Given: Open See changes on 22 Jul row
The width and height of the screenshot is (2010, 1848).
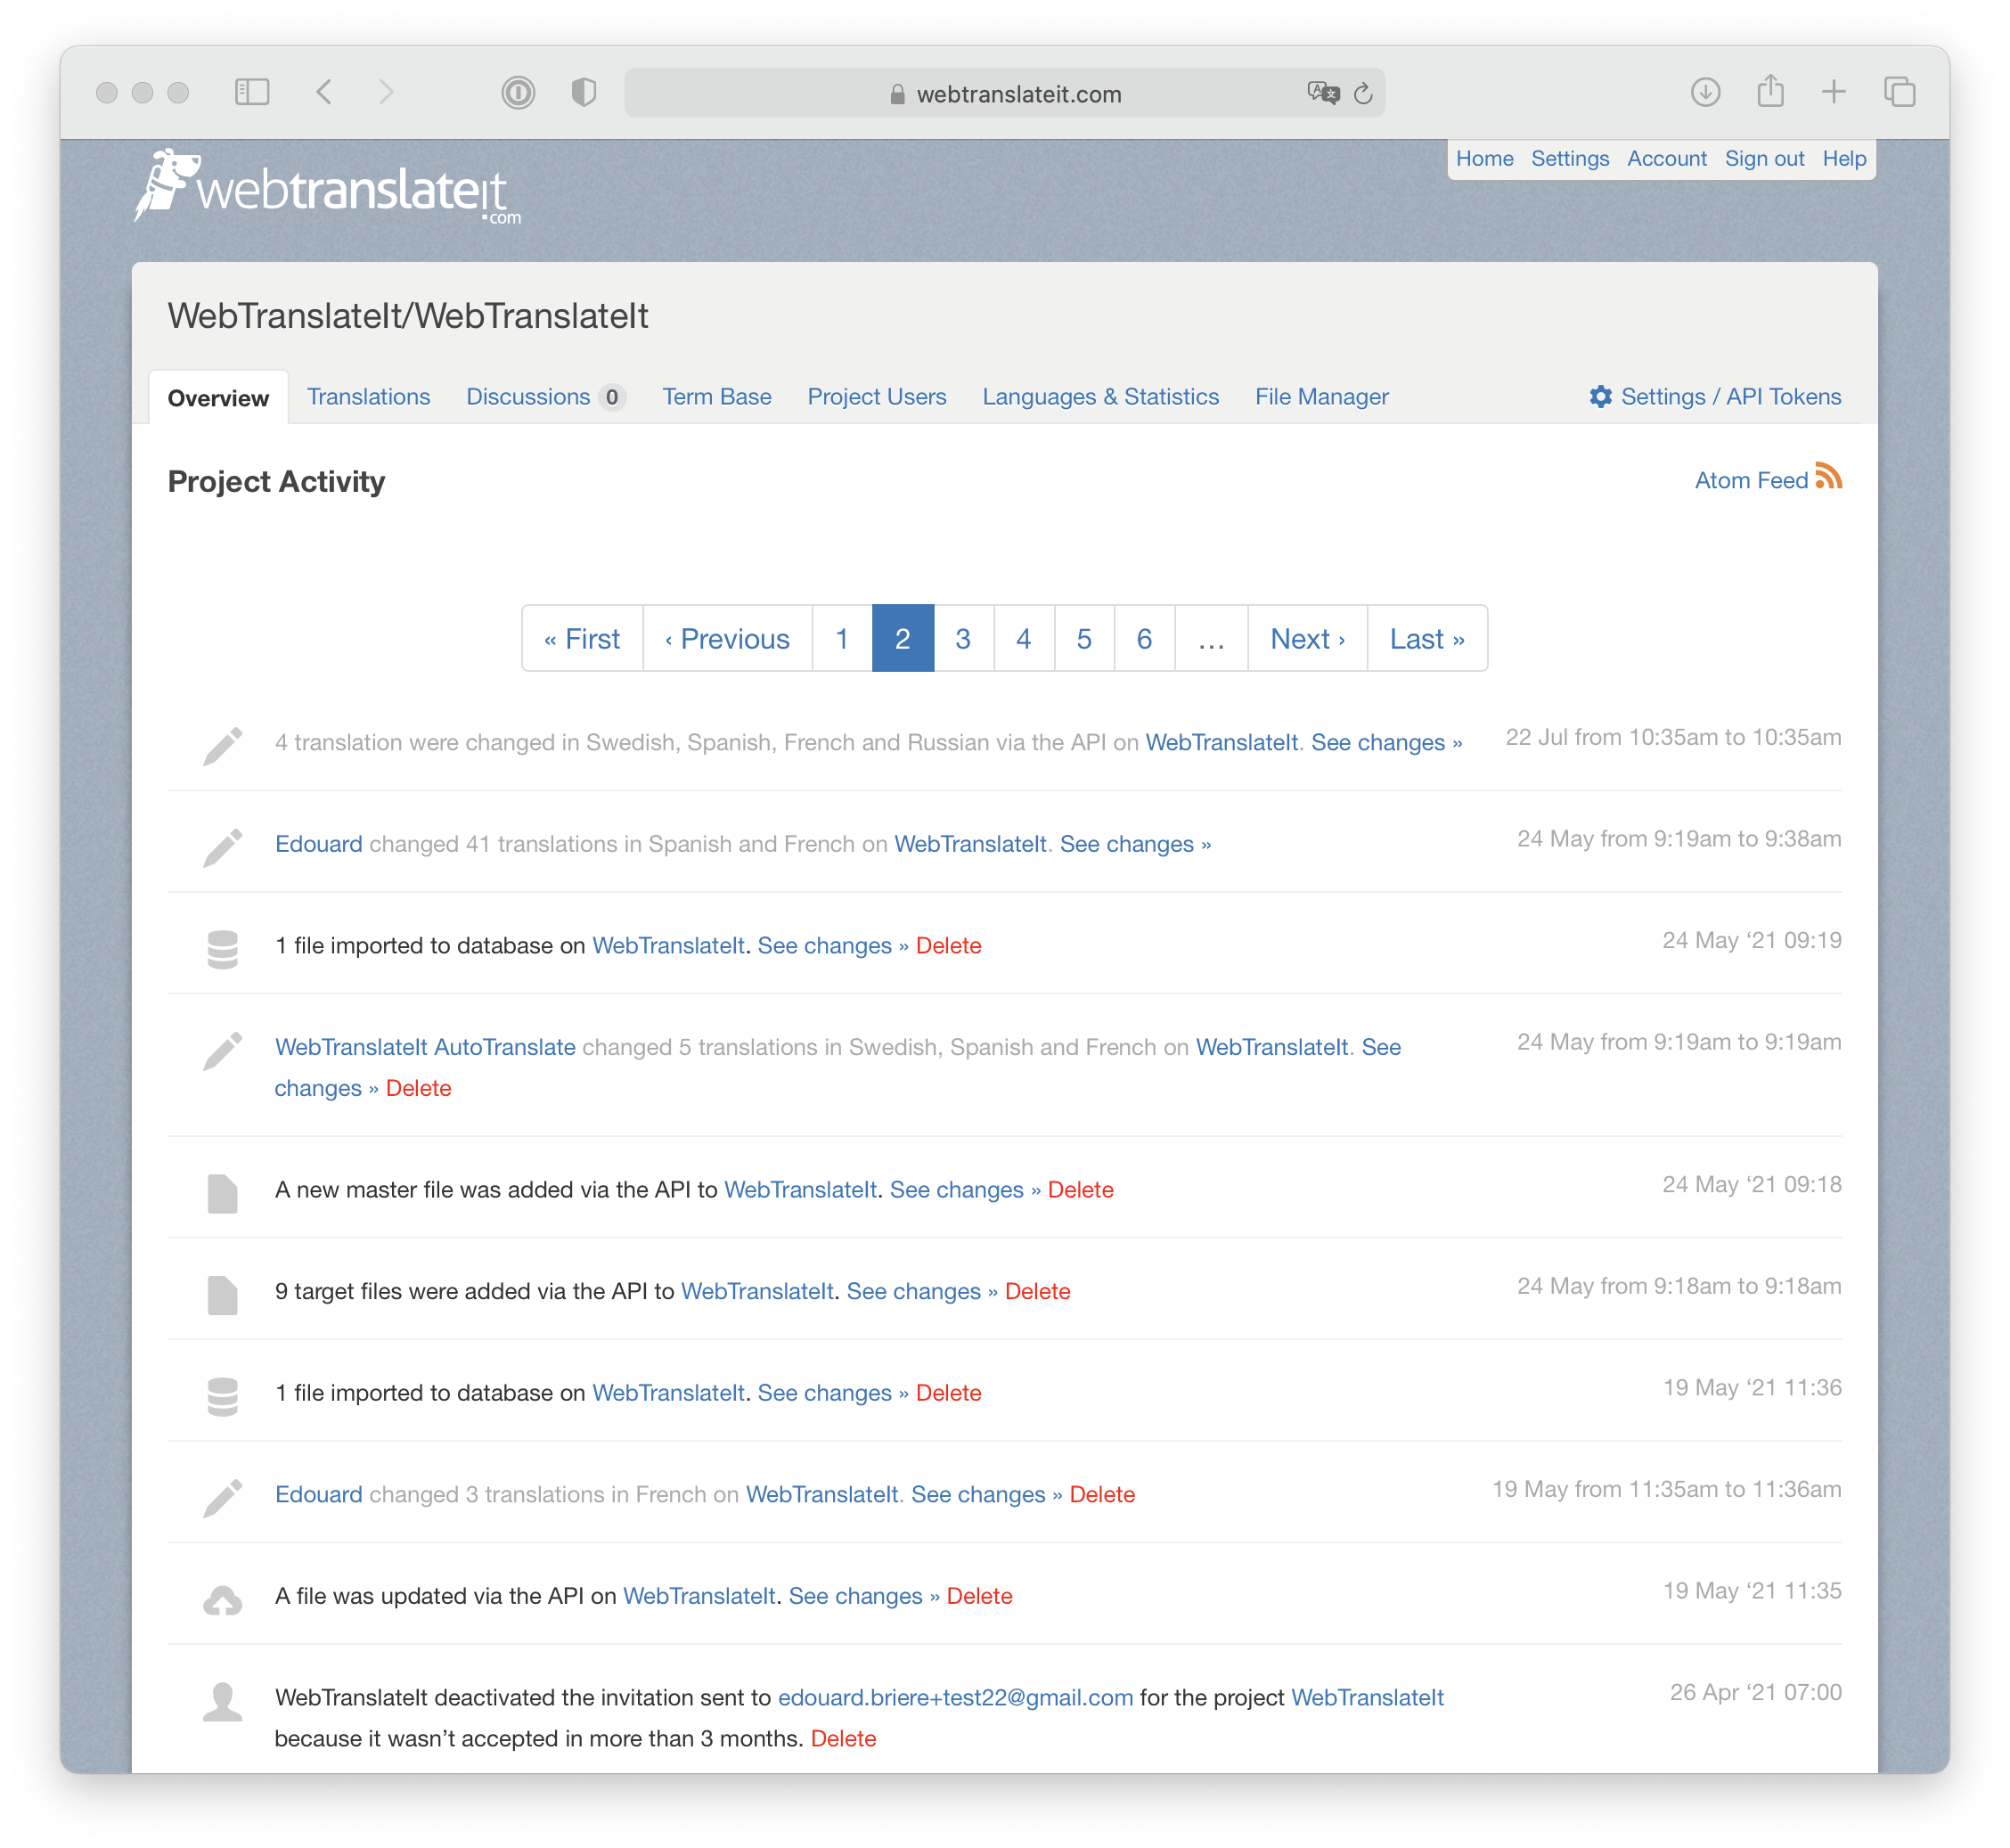Looking at the screenshot, I should (x=1386, y=742).
